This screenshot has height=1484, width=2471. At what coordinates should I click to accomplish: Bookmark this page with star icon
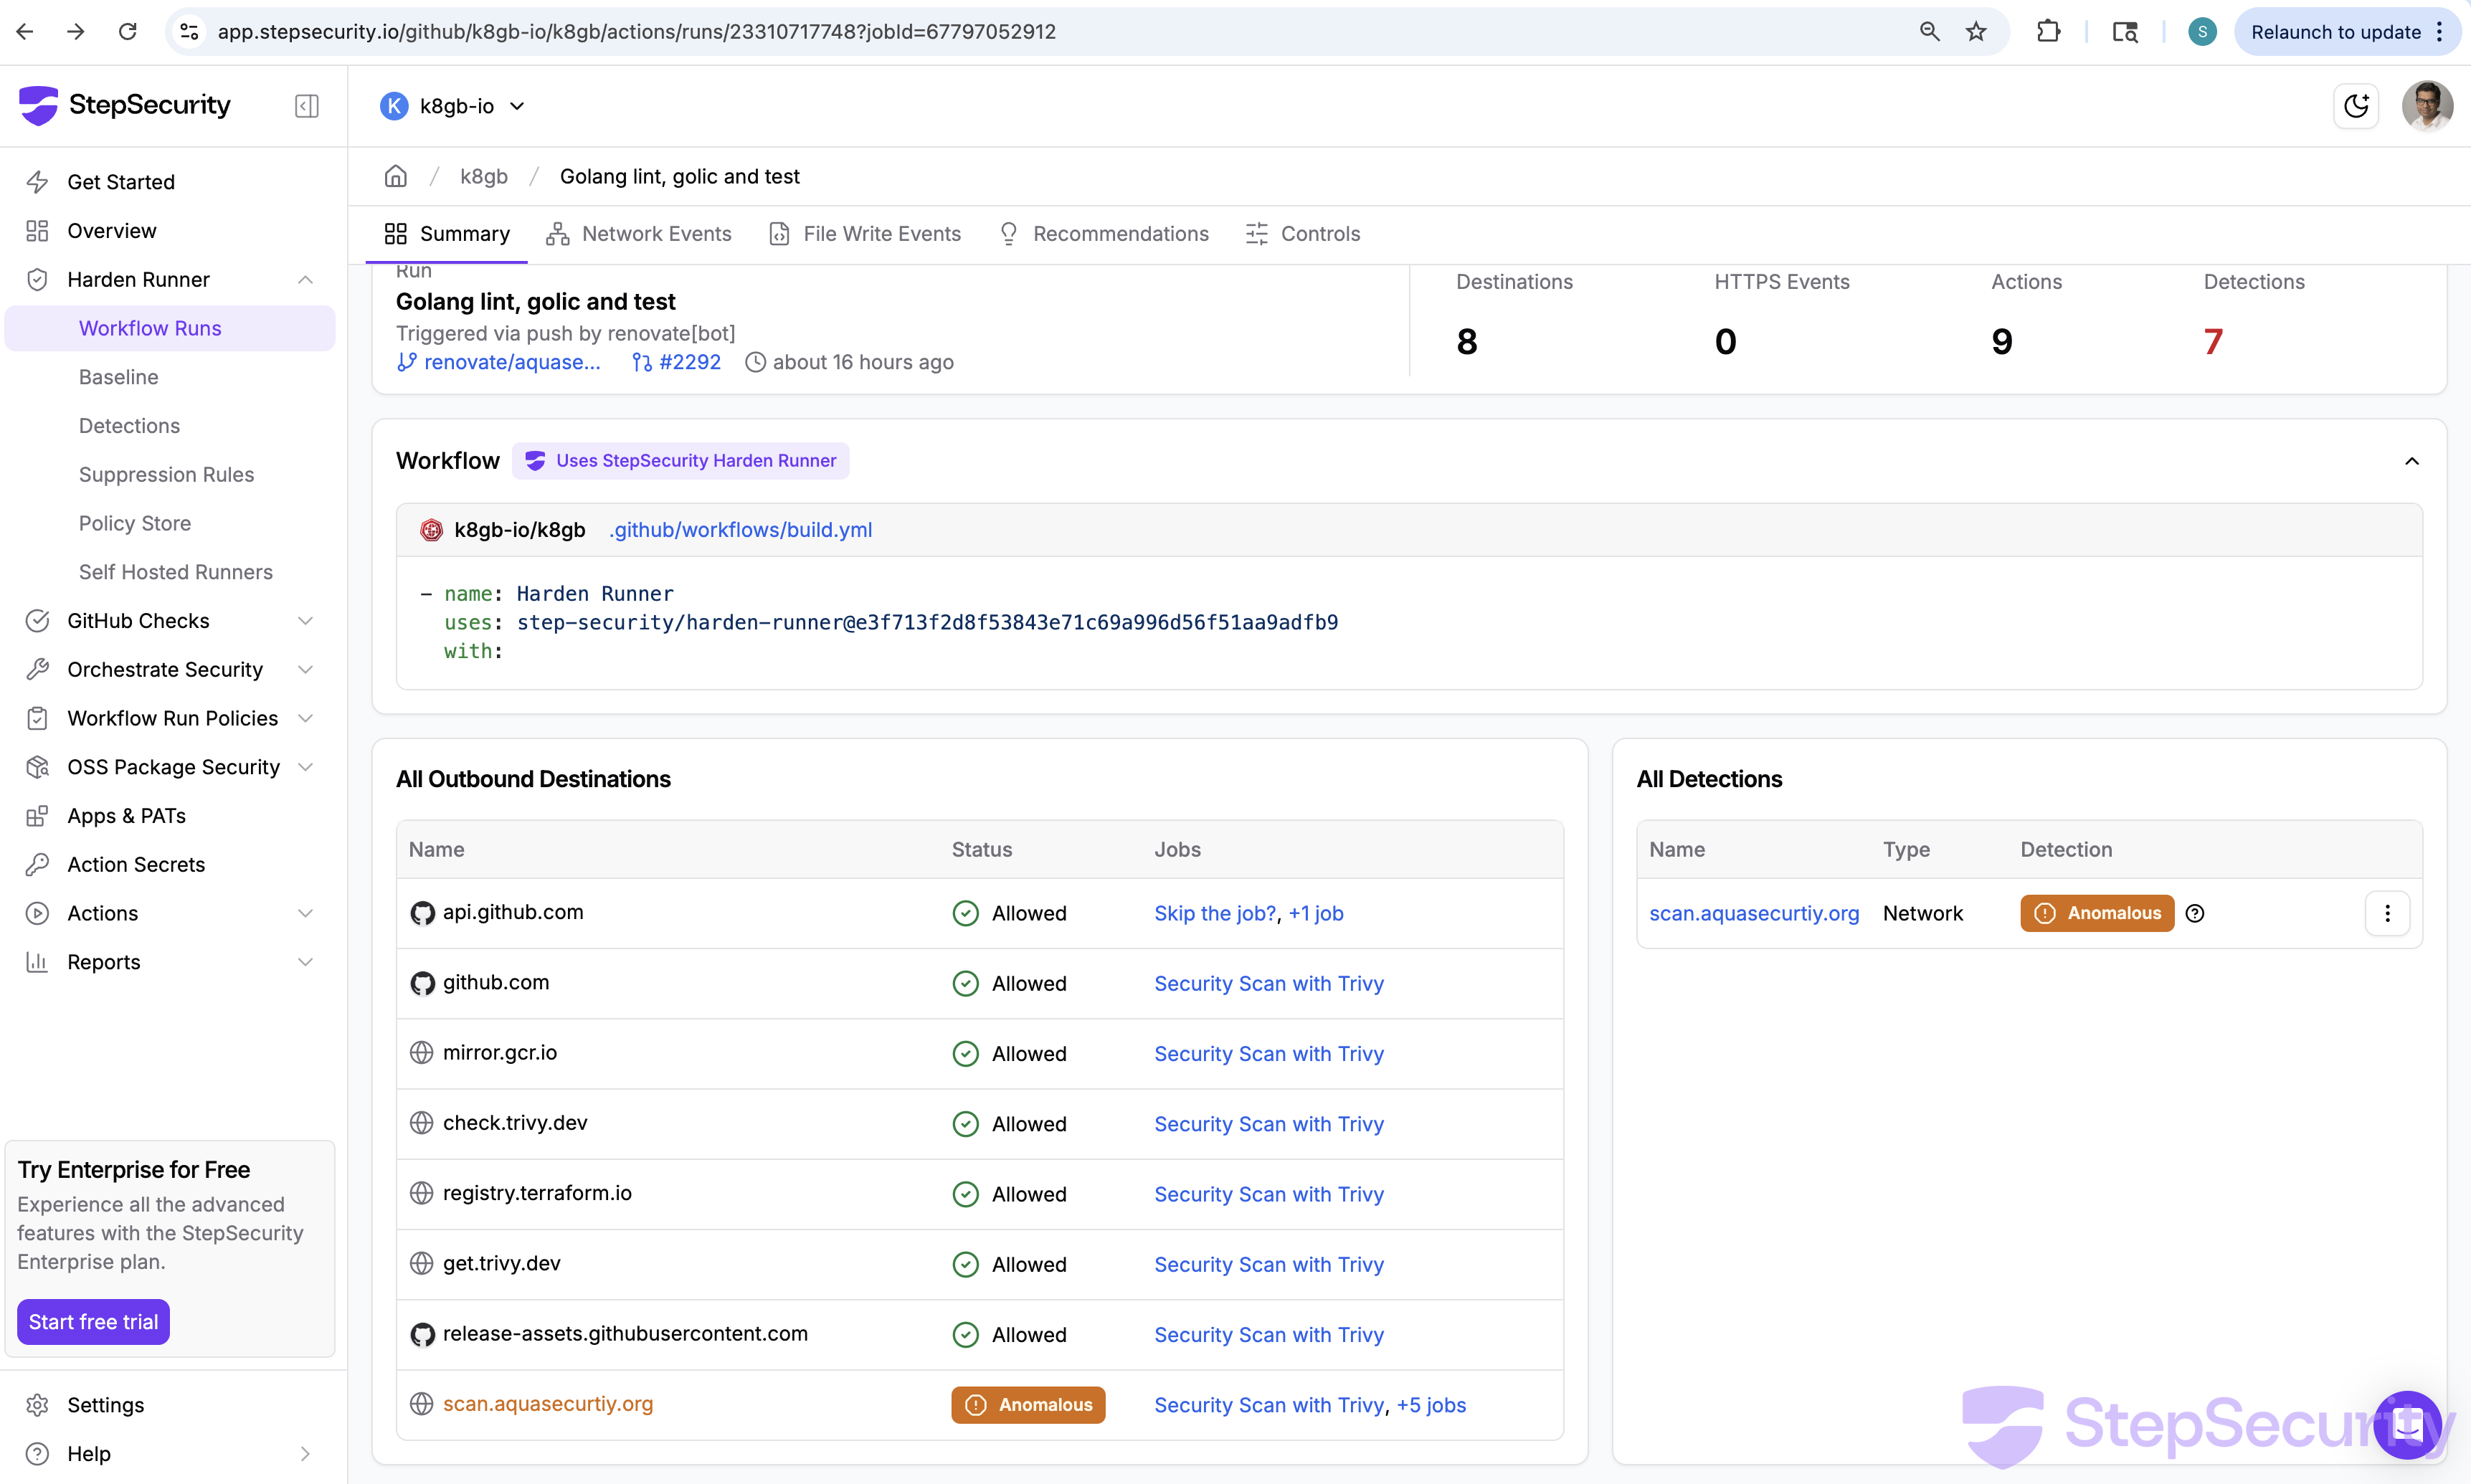[1976, 32]
